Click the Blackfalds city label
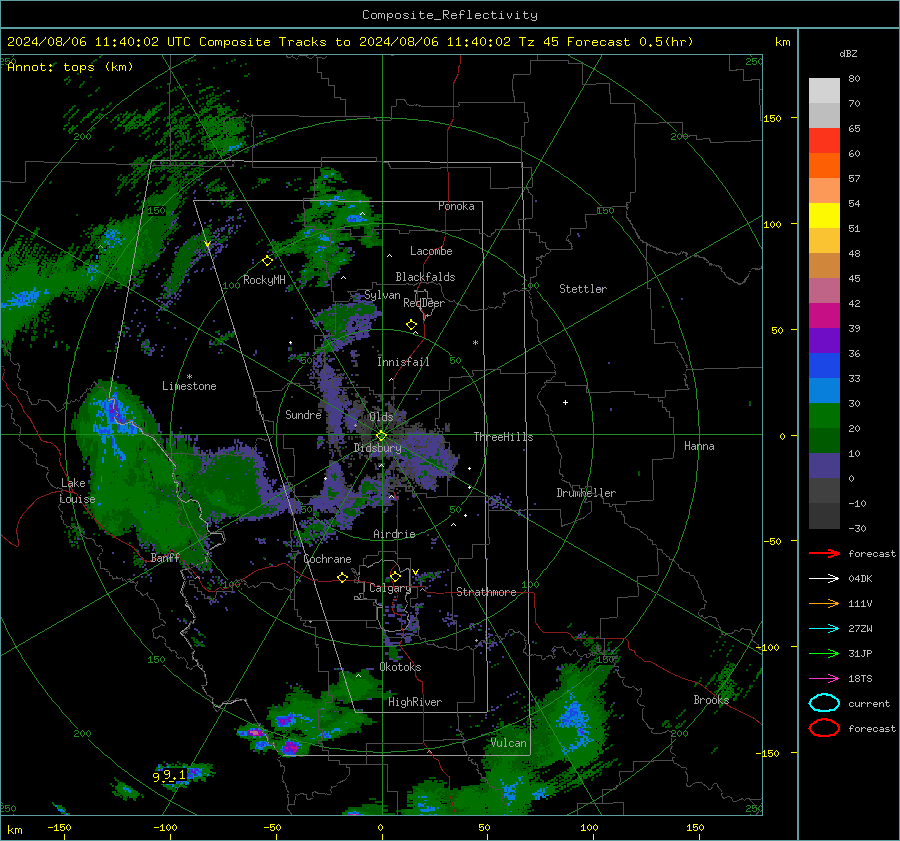 coord(425,277)
